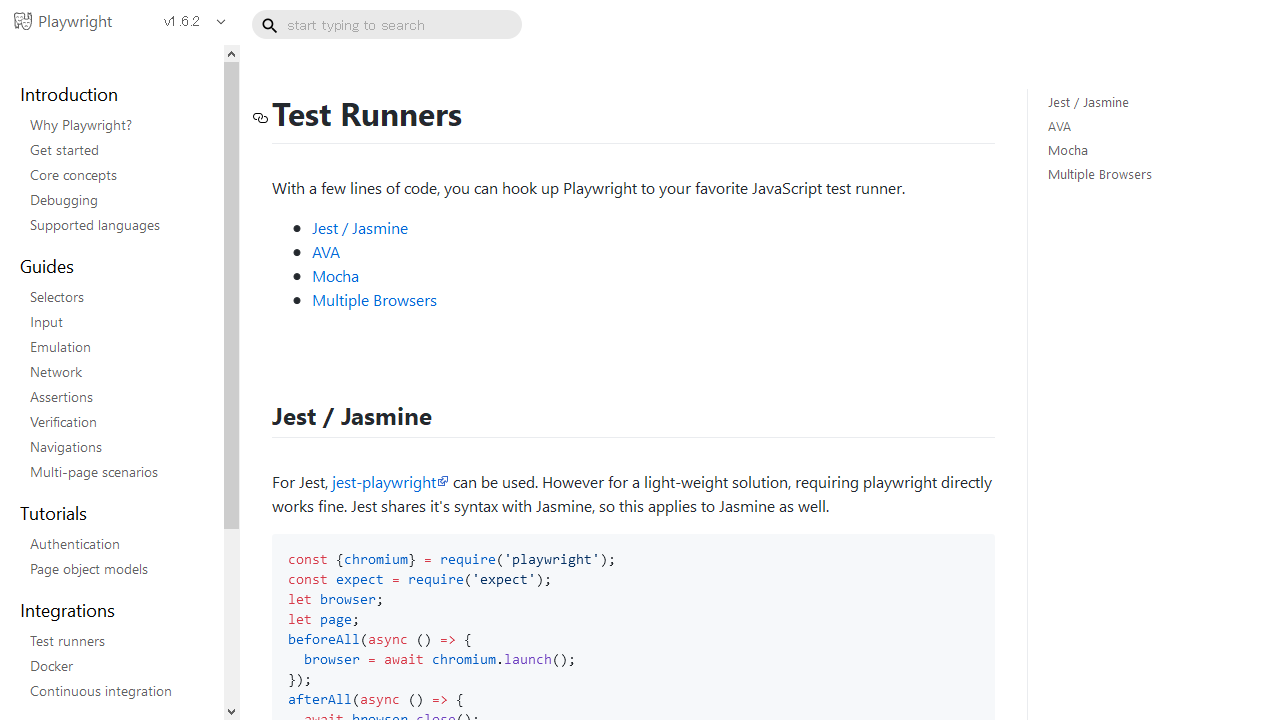Click the Jest / Jasmine section heading

(x=352, y=416)
